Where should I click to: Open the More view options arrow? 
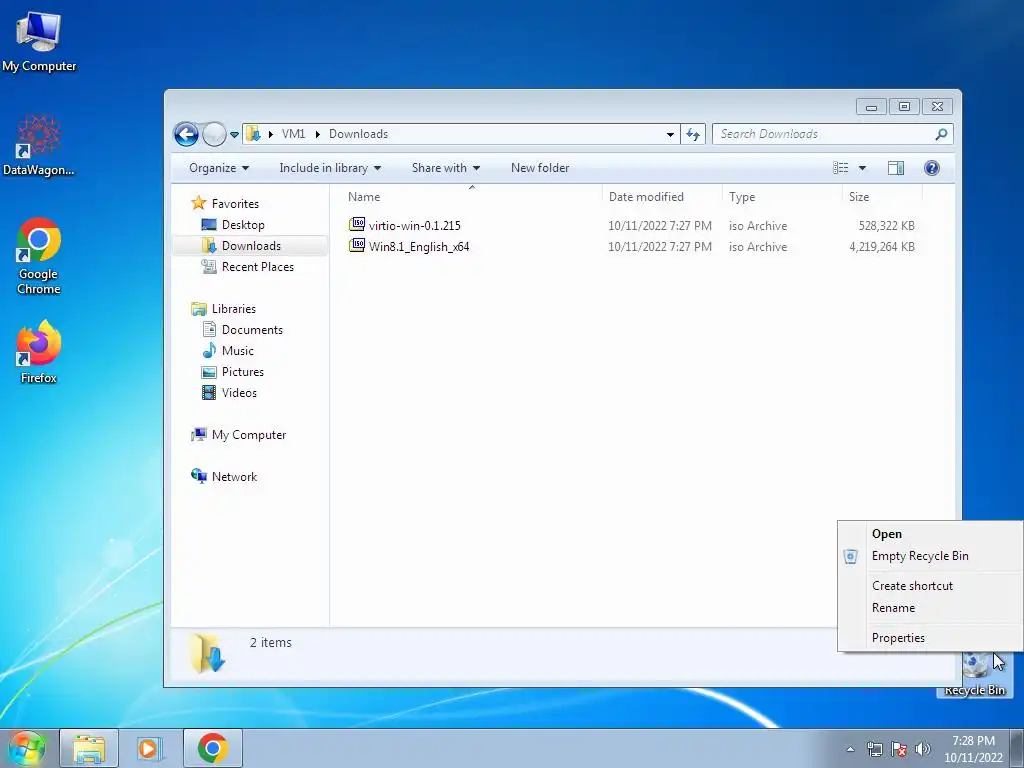point(862,168)
